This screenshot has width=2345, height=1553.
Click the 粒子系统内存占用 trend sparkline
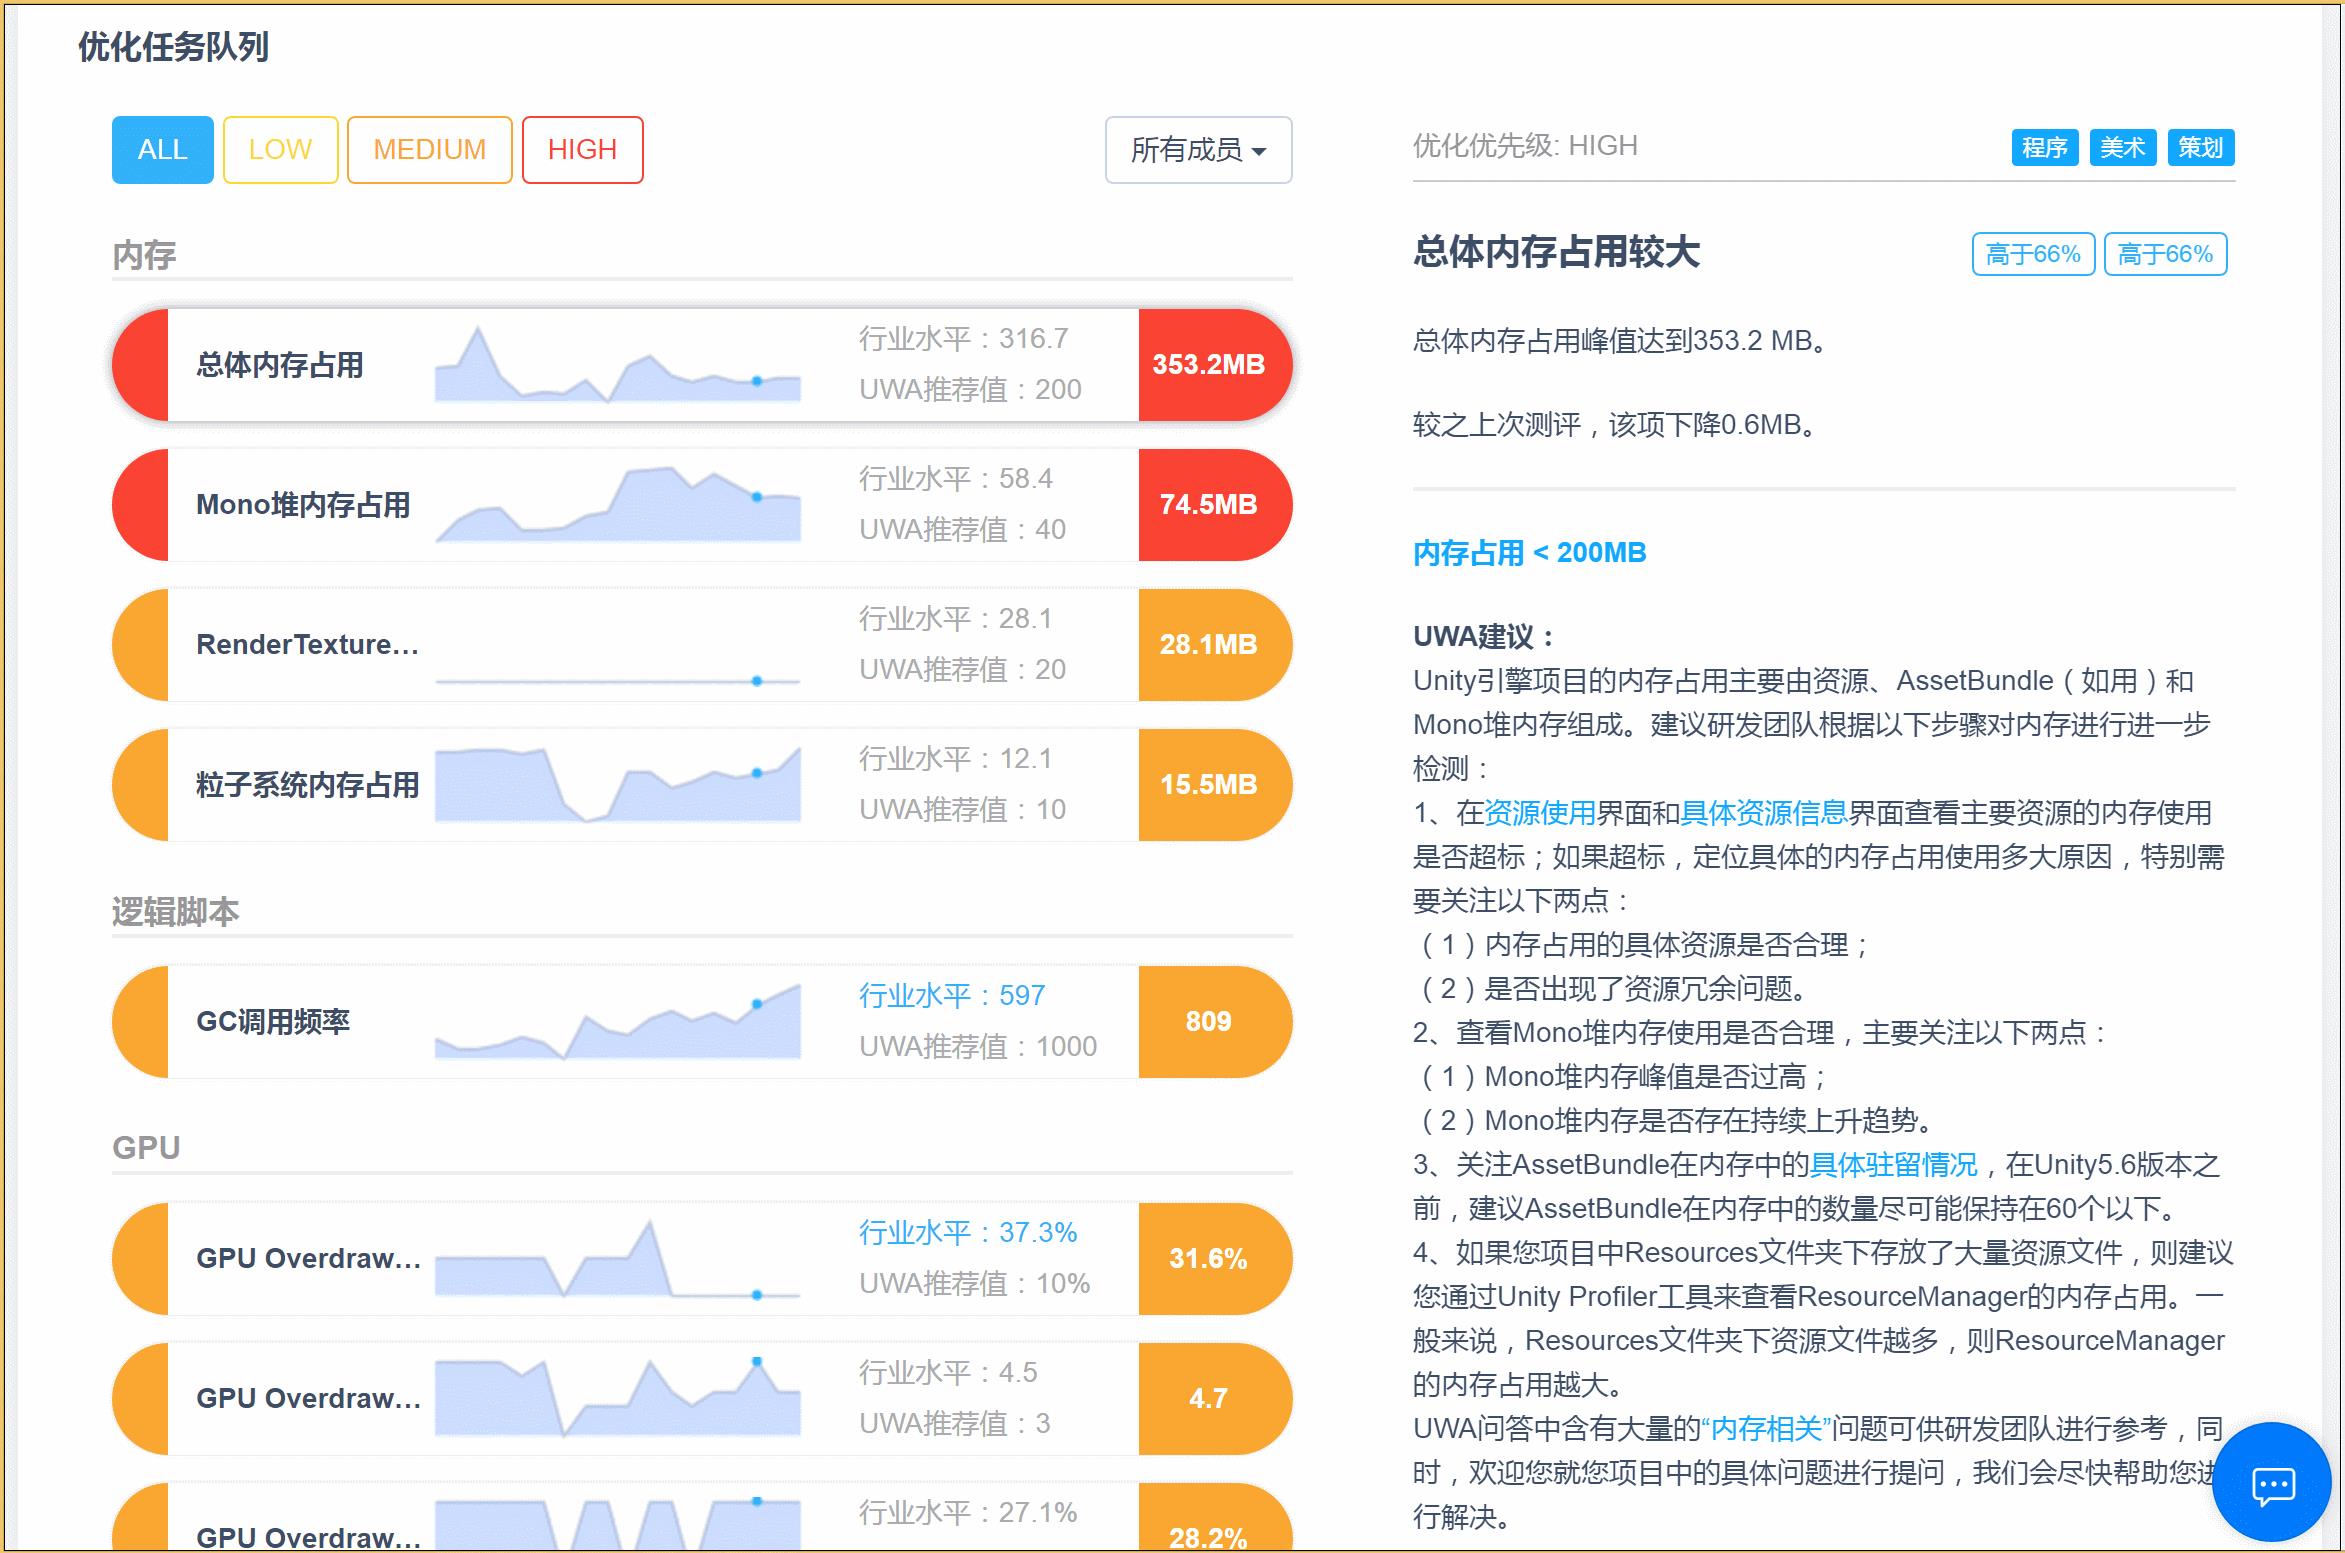point(618,784)
